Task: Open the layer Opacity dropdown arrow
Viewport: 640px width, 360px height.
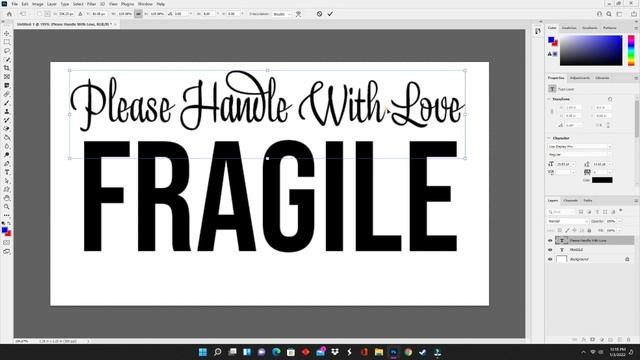Action: click(x=619, y=221)
